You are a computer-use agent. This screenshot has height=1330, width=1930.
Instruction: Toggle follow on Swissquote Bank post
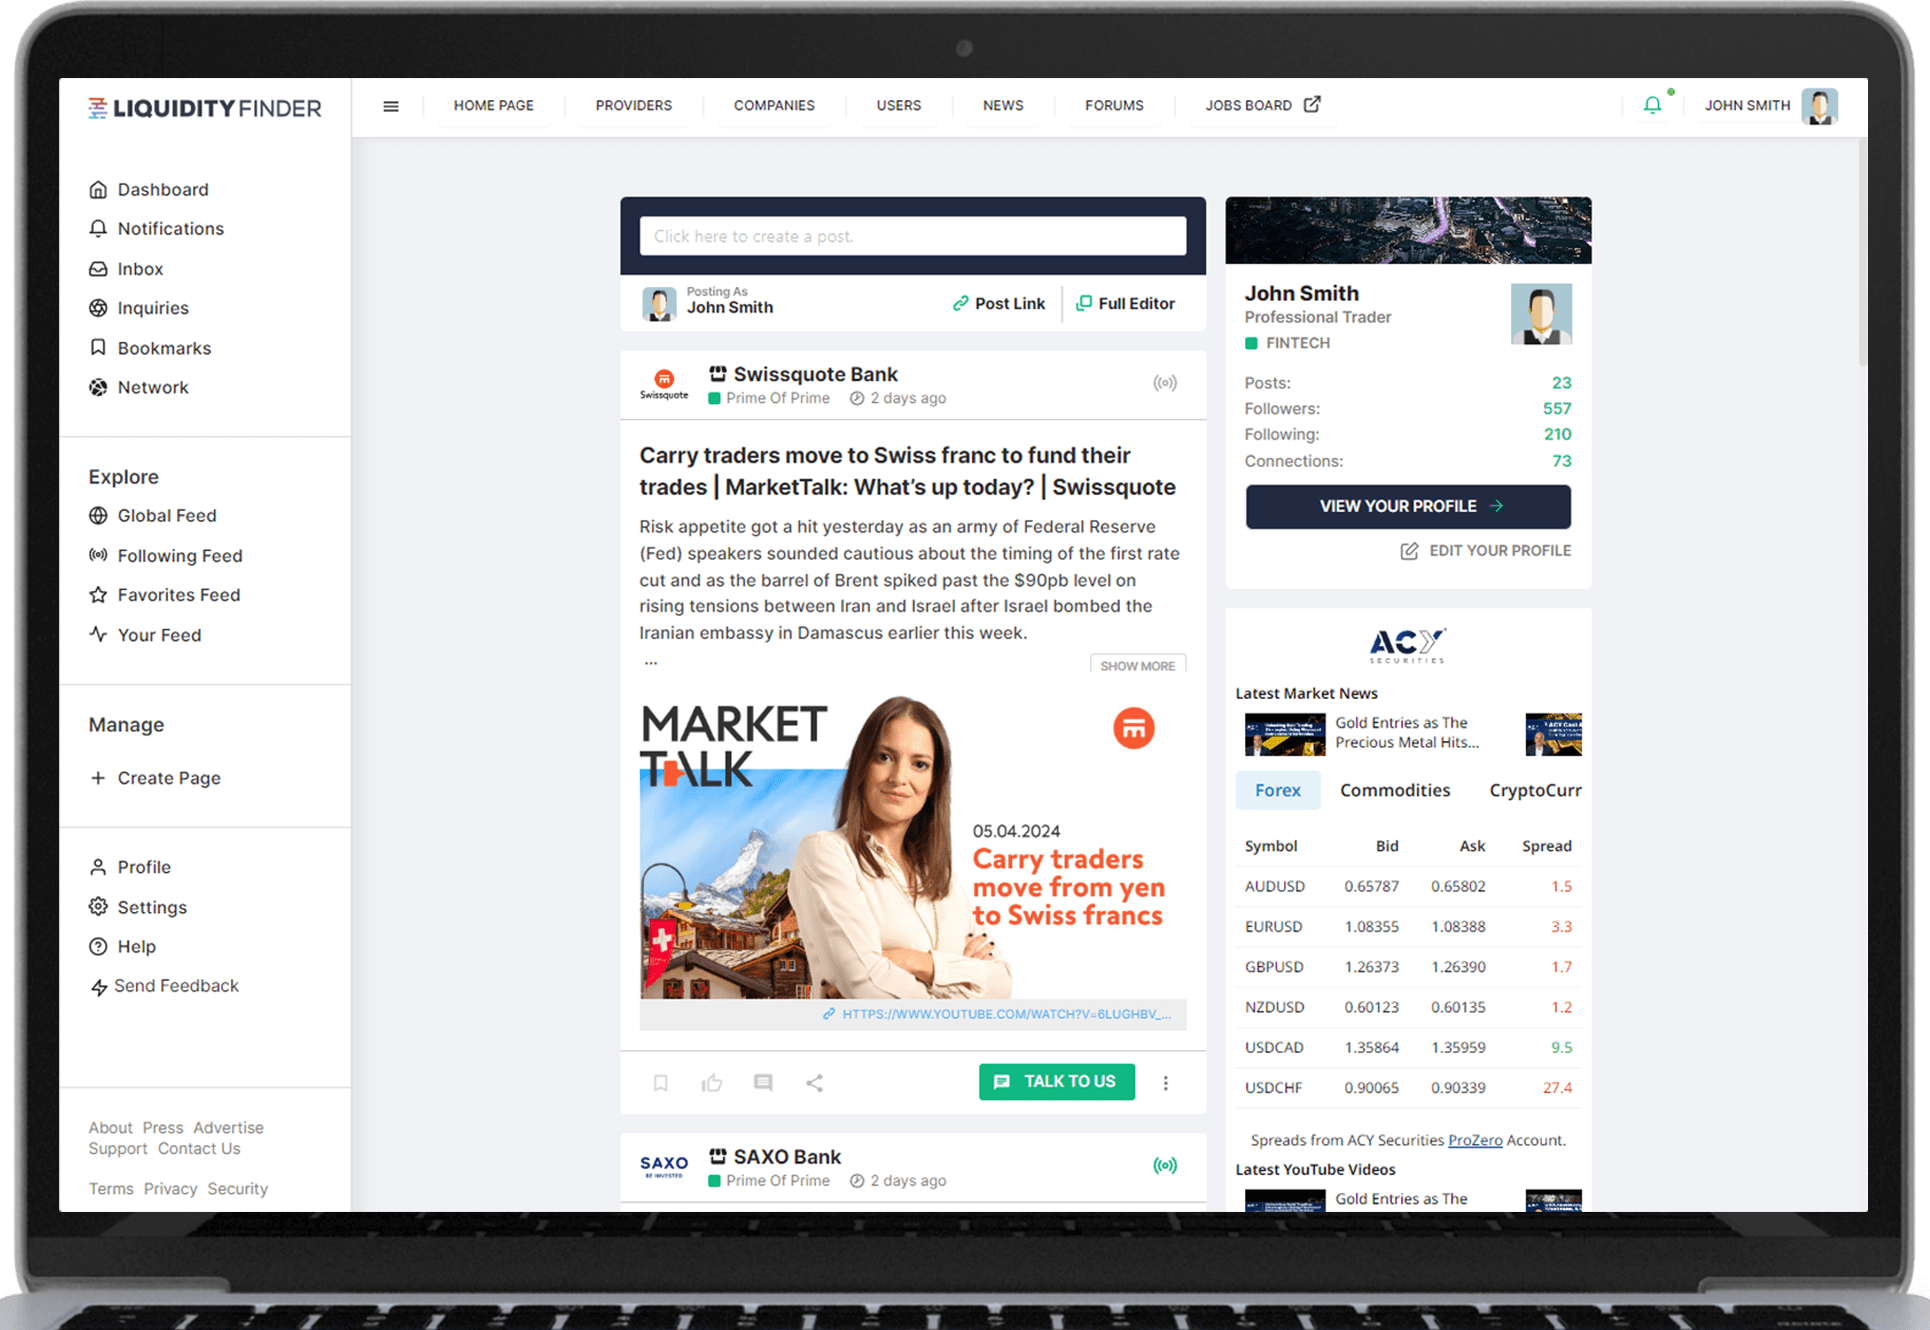1165,383
